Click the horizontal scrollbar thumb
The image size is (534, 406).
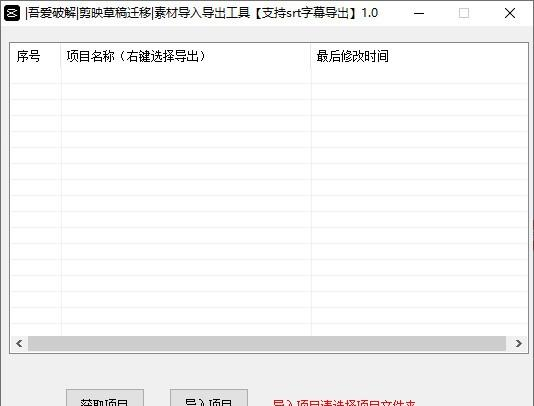pyautogui.click(x=267, y=343)
